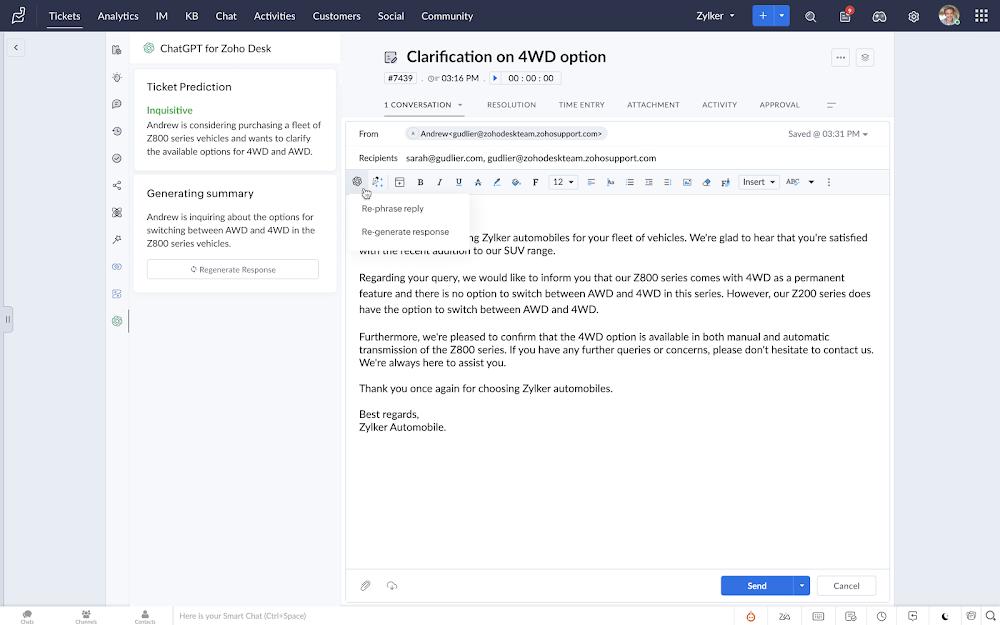Click the ChatGPT icon in the reply toolbar

click(357, 182)
